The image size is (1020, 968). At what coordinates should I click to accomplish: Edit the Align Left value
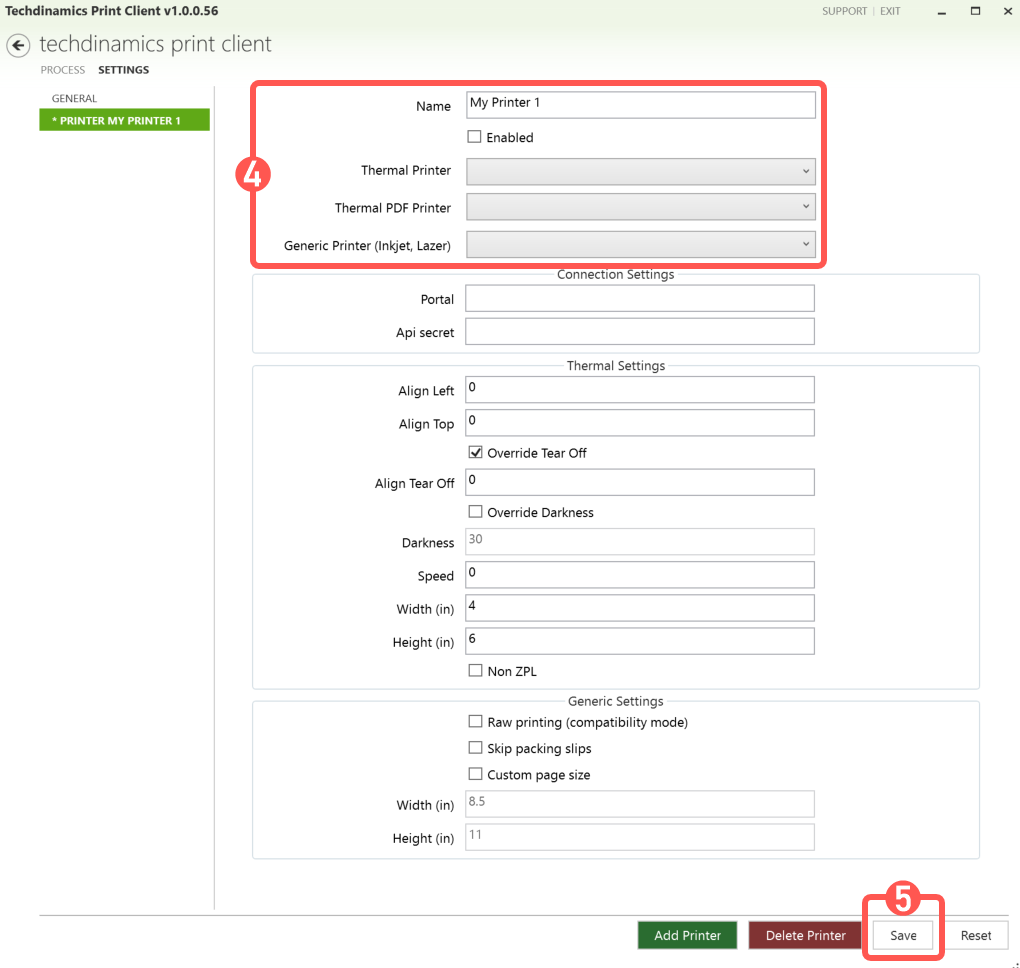coord(639,390)
